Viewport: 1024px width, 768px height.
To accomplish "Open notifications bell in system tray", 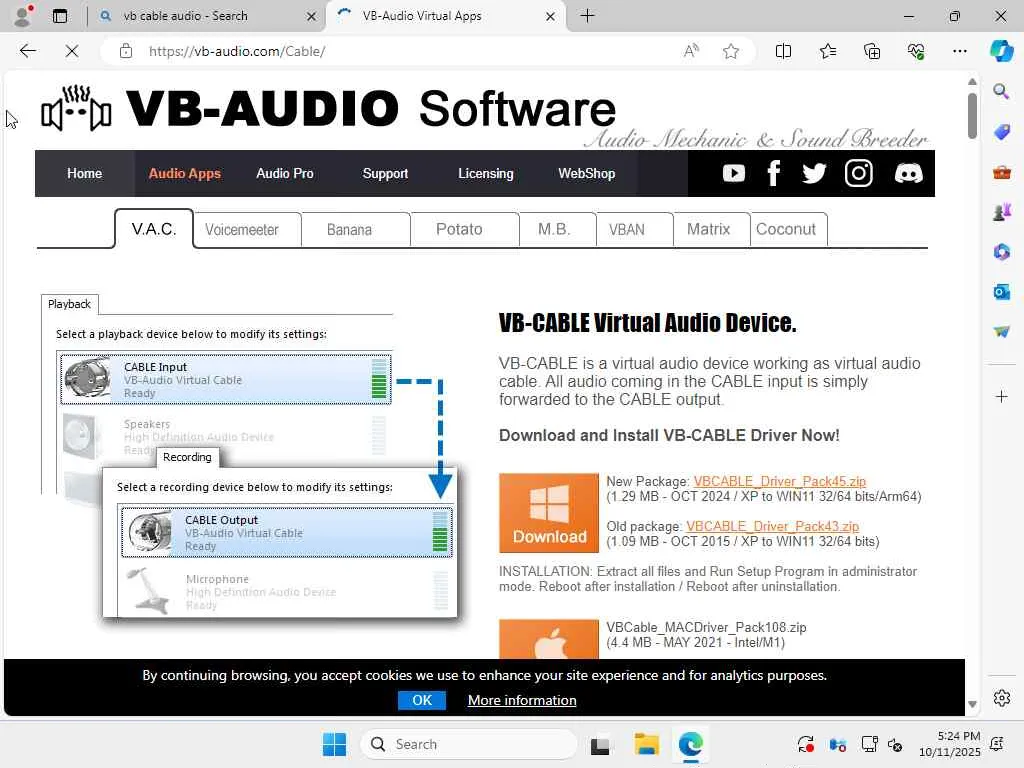I will (997, 744).
